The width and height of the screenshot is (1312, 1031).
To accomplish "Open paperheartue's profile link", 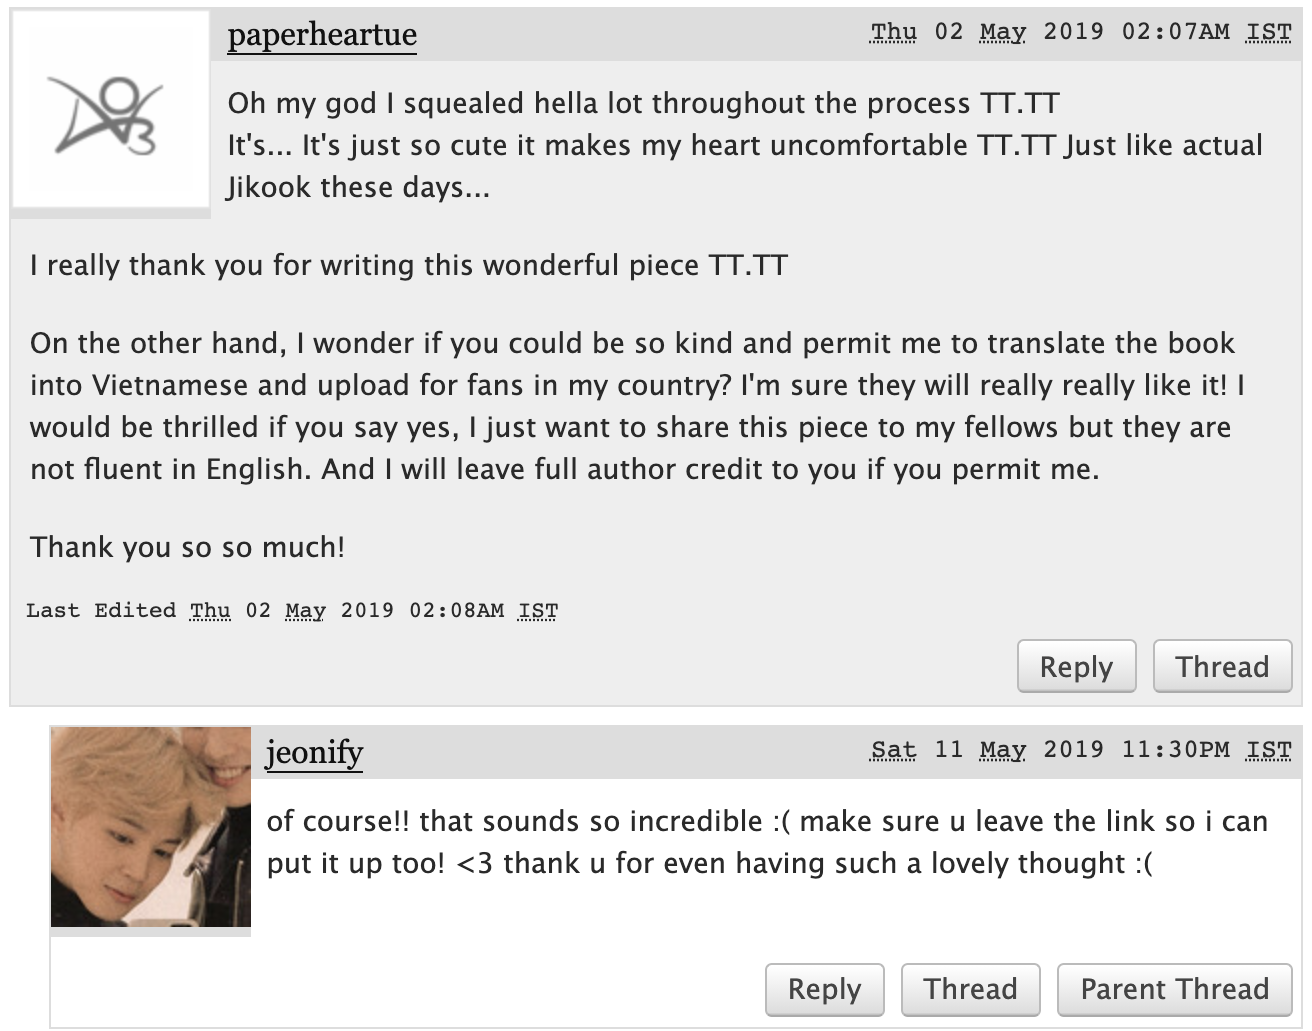I will [321, 35].
